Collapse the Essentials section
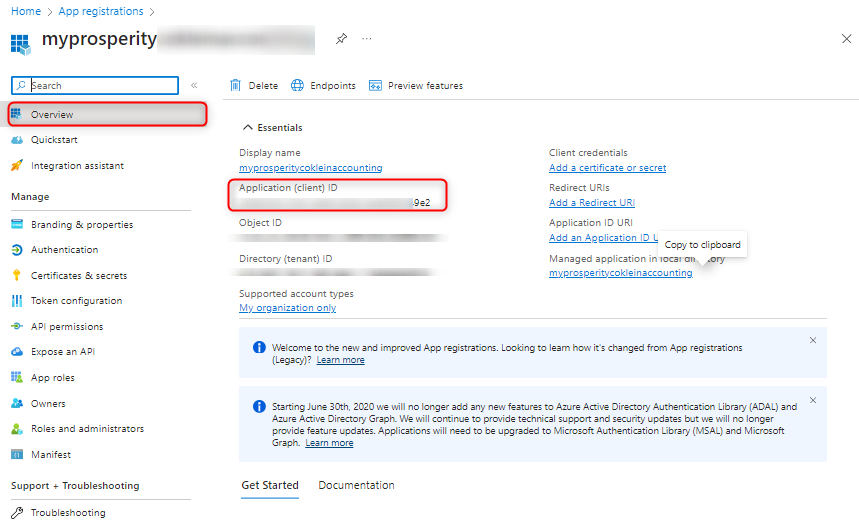Screen dimensions: 859x522 coord(272,128)
